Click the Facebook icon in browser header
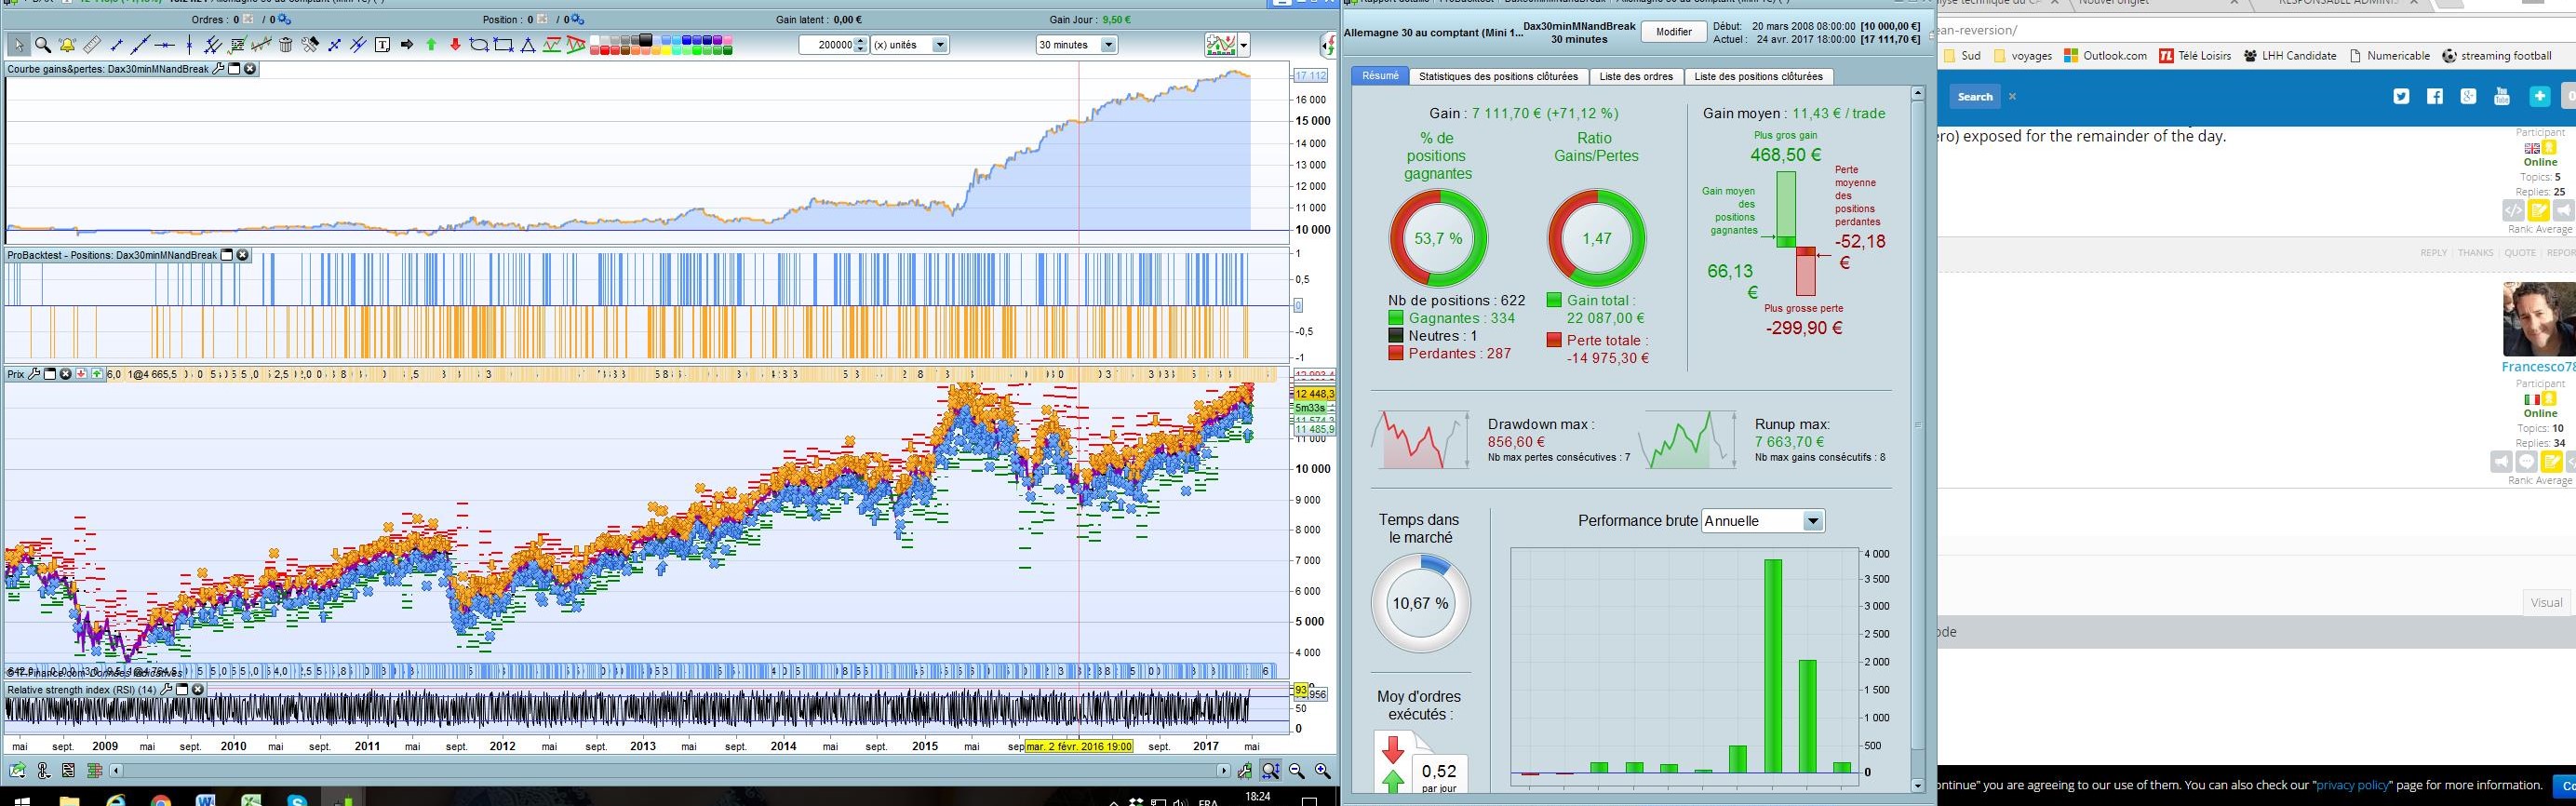The width and height of the screenshot is (2576, 806). (x=2435, y=96)
